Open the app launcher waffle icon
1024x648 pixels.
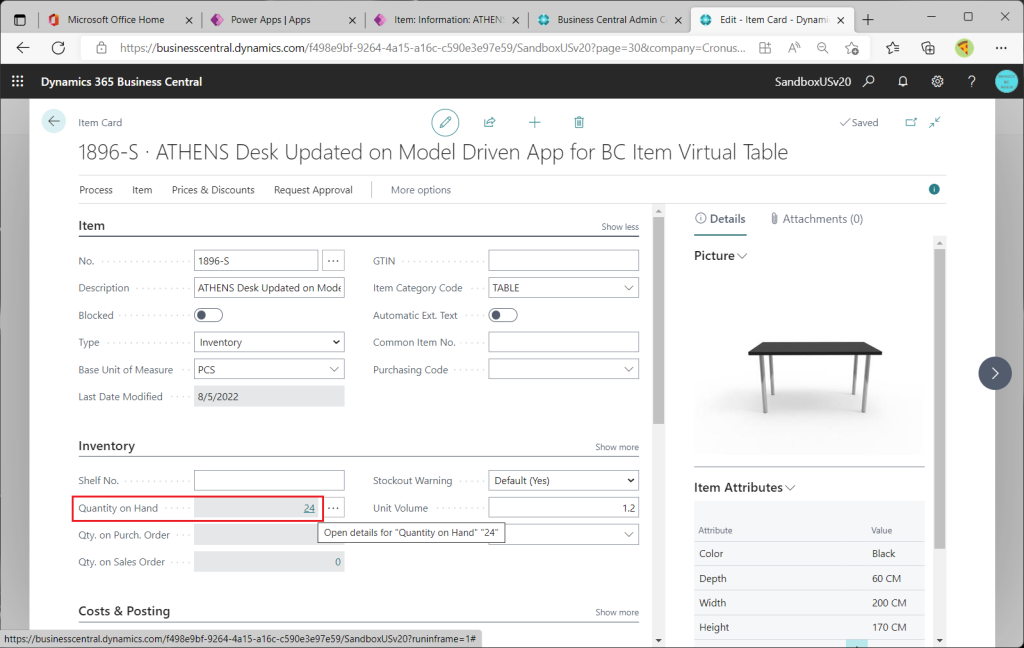(x=18, y=82)
